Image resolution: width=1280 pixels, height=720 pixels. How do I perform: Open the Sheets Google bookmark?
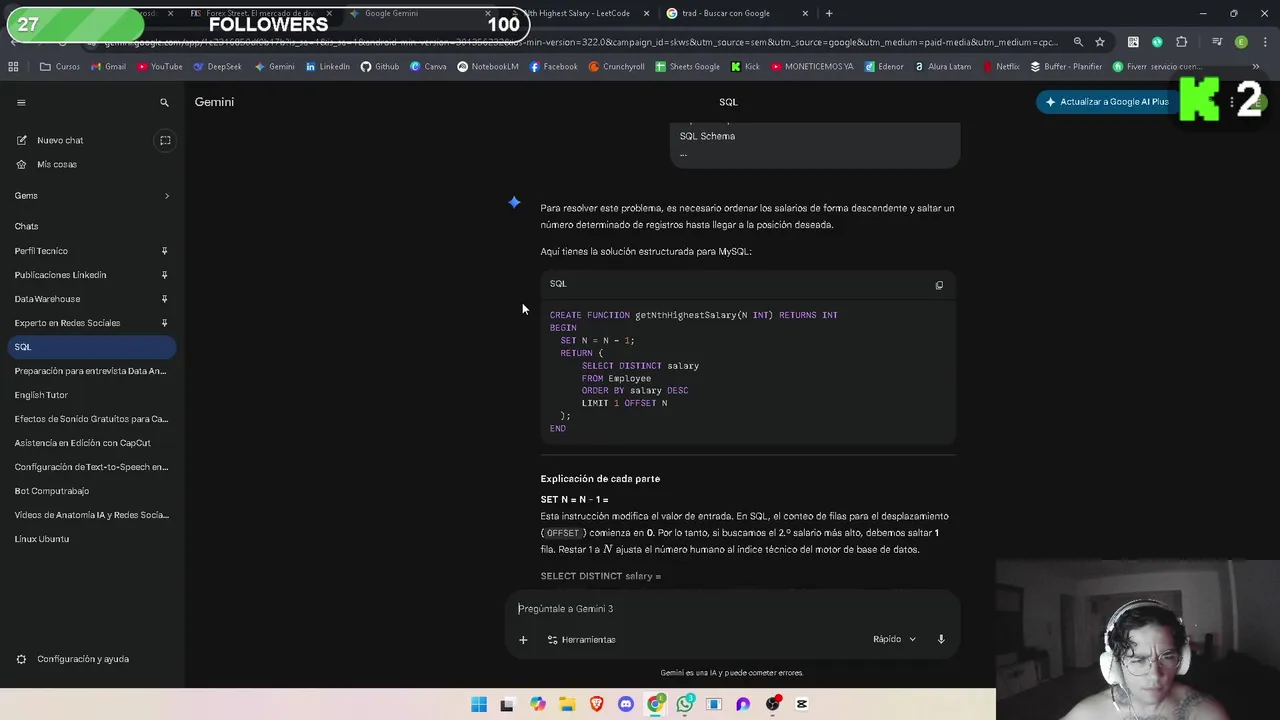pyautogui.click(x=687, y=67)
